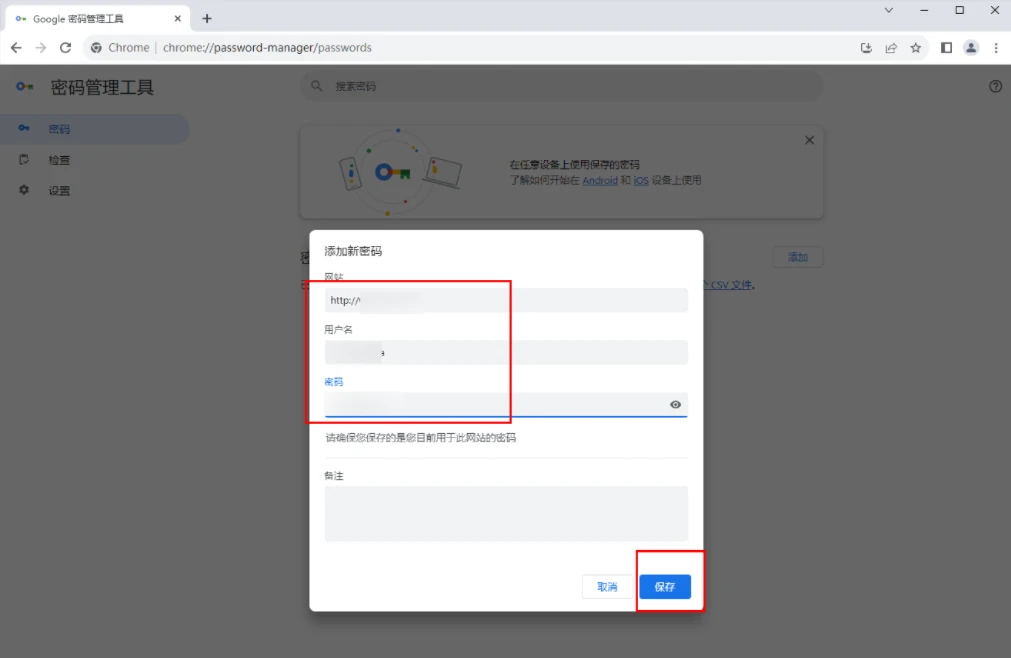Select 密码 in the sidebar
1011x658 pixels.
94,129
